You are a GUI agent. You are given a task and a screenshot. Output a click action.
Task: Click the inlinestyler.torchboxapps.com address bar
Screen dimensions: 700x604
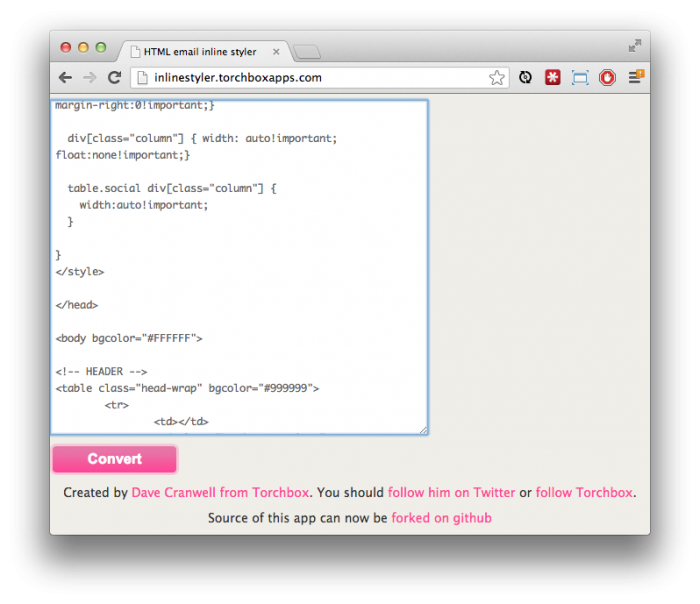coord(320,78)
